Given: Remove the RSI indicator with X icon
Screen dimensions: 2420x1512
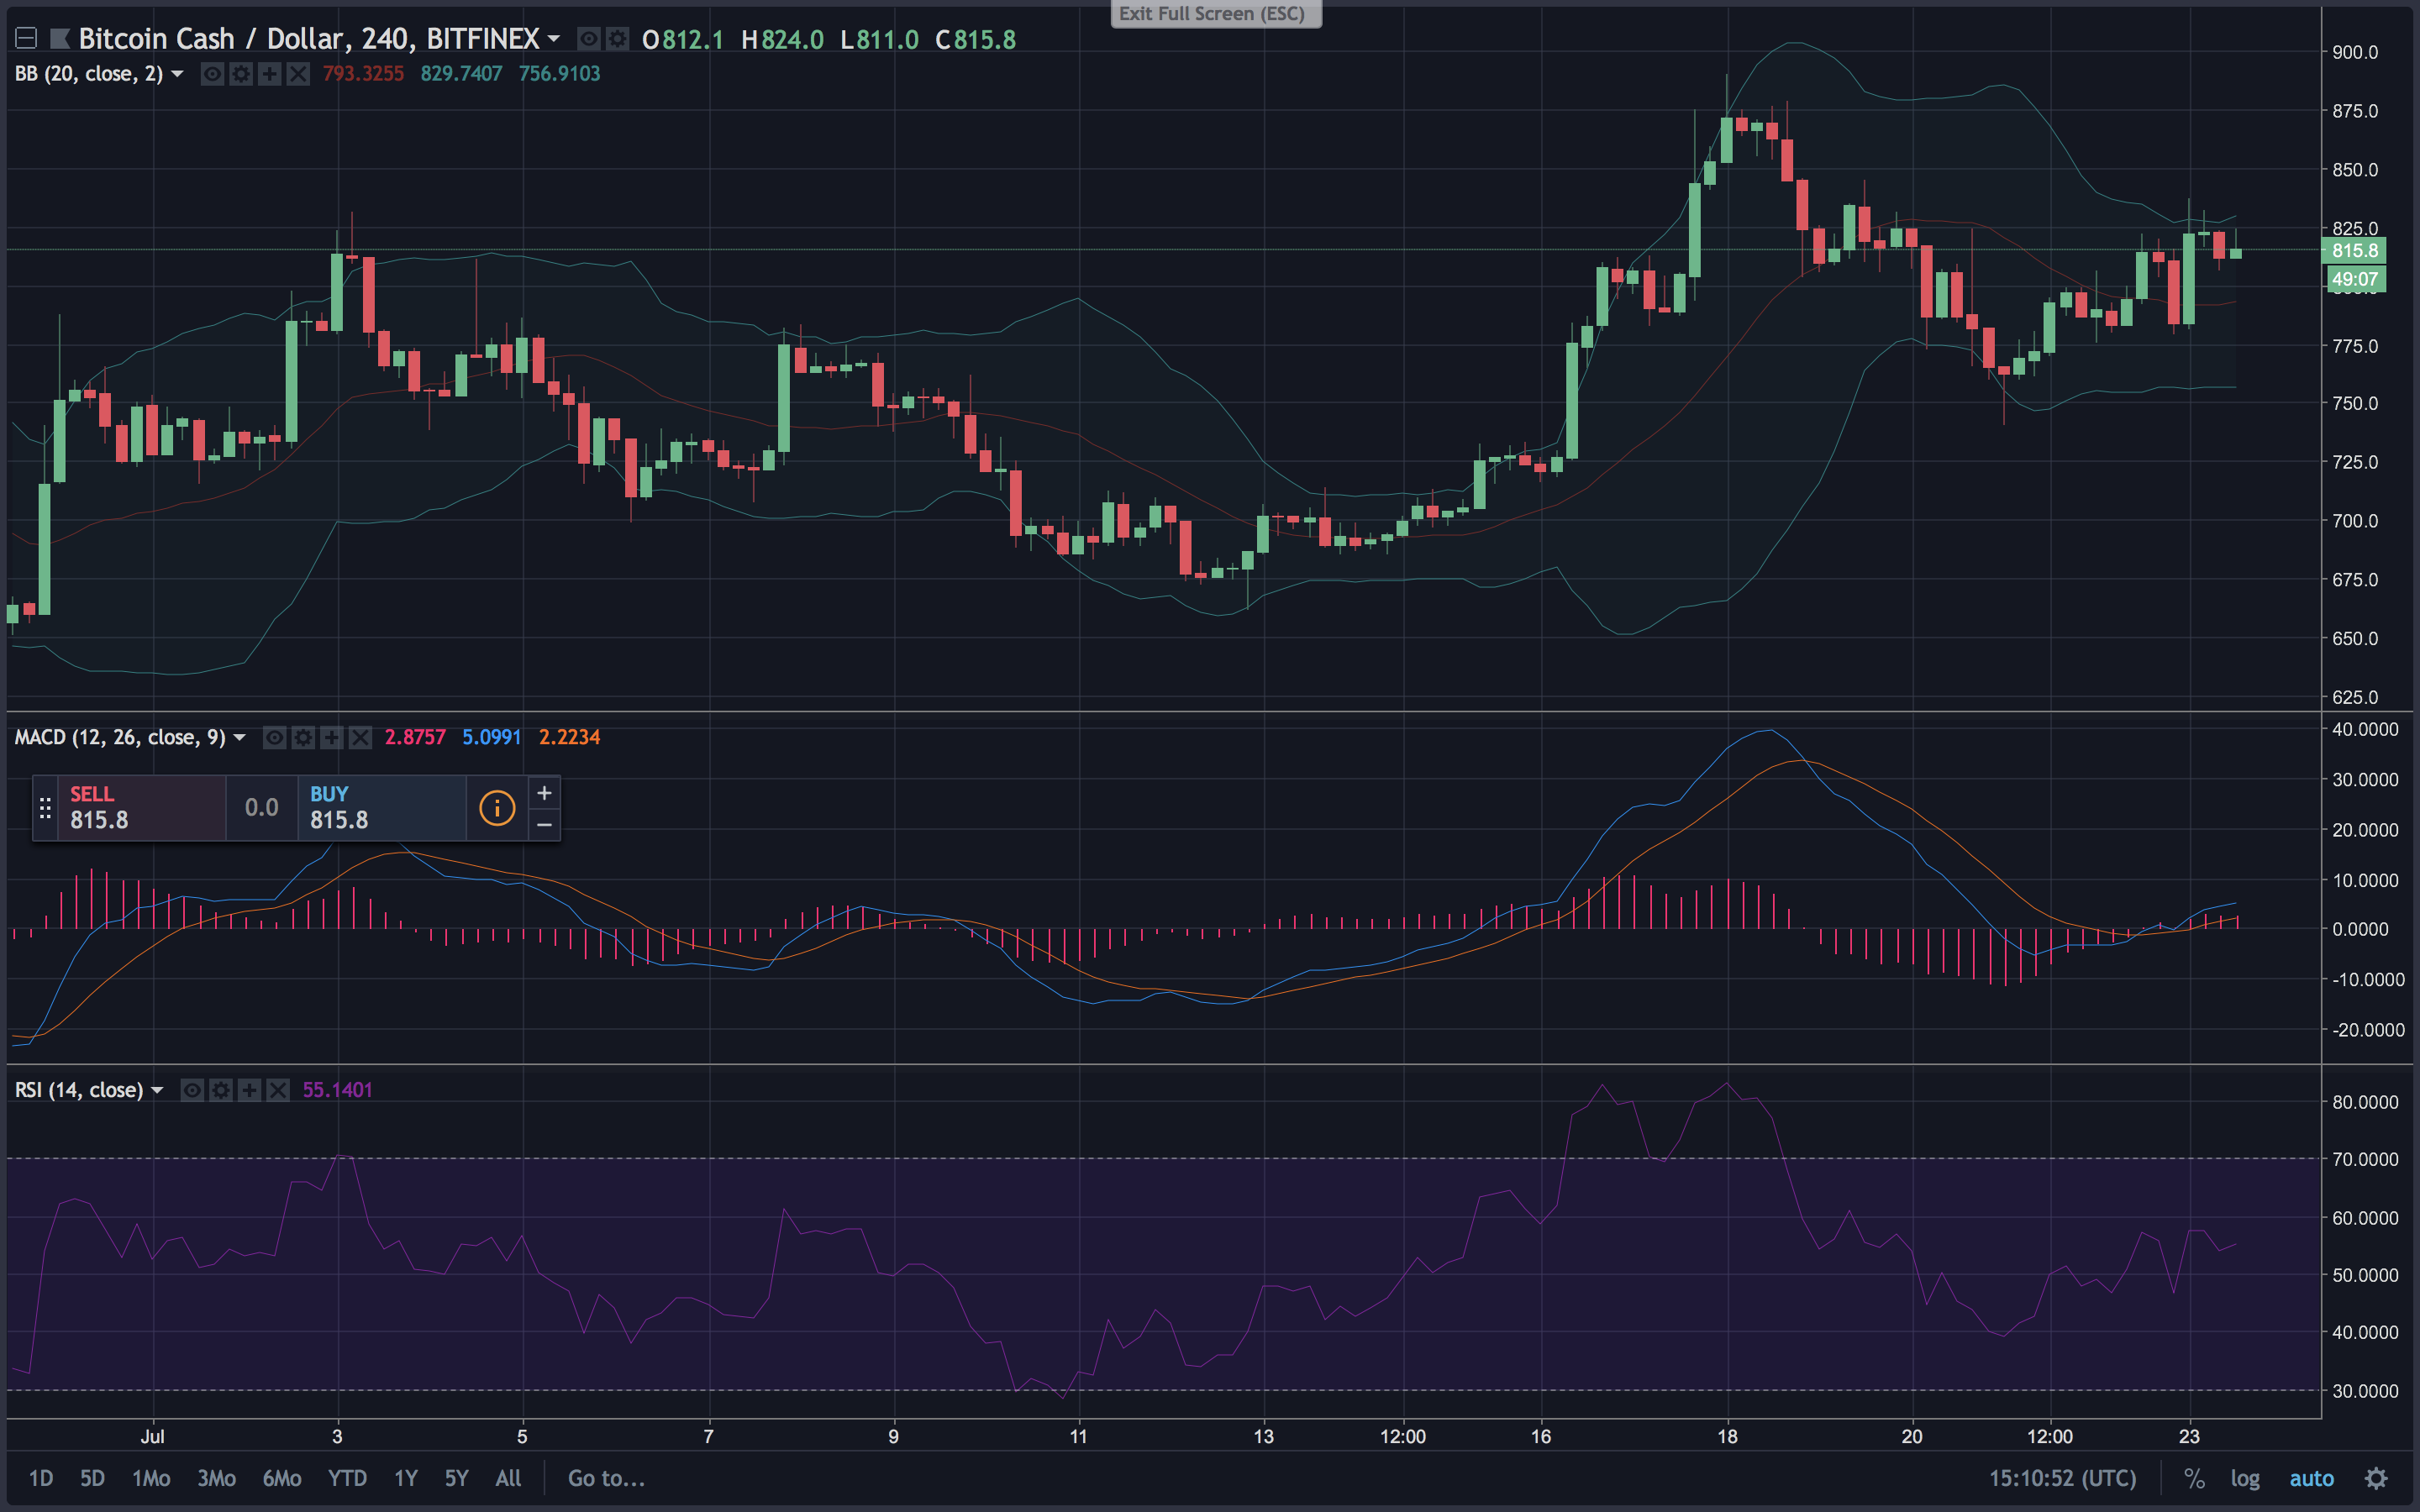Looking at the screenshot, I should [278, 1090].
